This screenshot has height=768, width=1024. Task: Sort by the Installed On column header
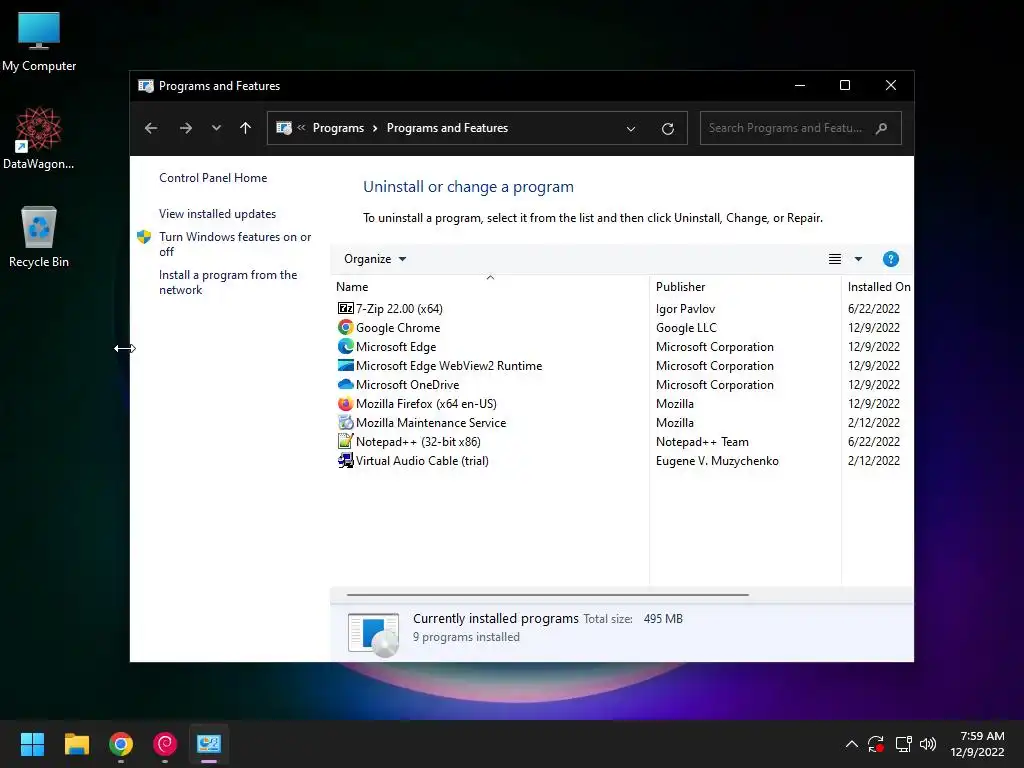pyautogui.click(x=878, y=287)
